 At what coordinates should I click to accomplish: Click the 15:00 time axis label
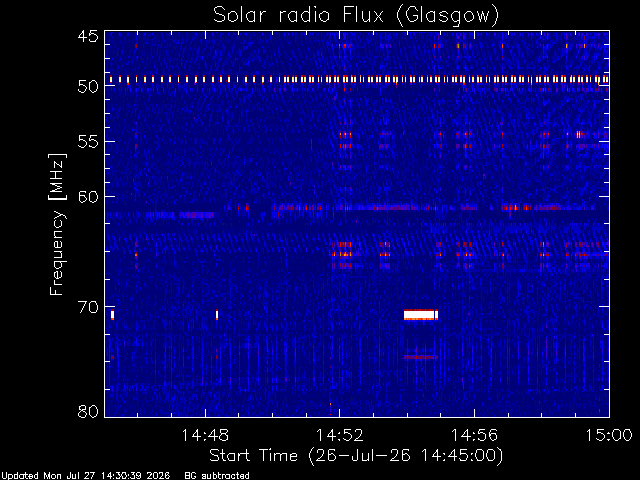point(609,436)
